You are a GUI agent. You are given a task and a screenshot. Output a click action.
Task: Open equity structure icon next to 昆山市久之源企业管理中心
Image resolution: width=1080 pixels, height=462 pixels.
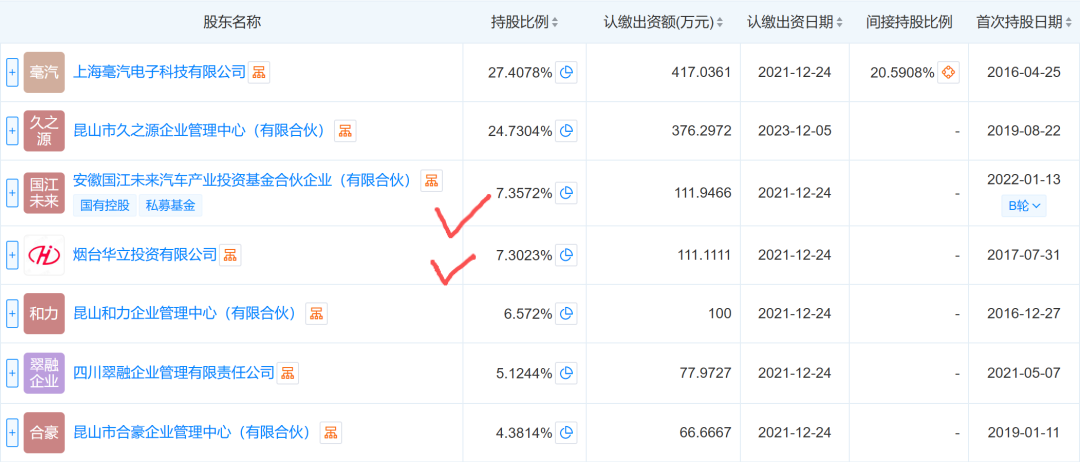(x=345, y=130)
